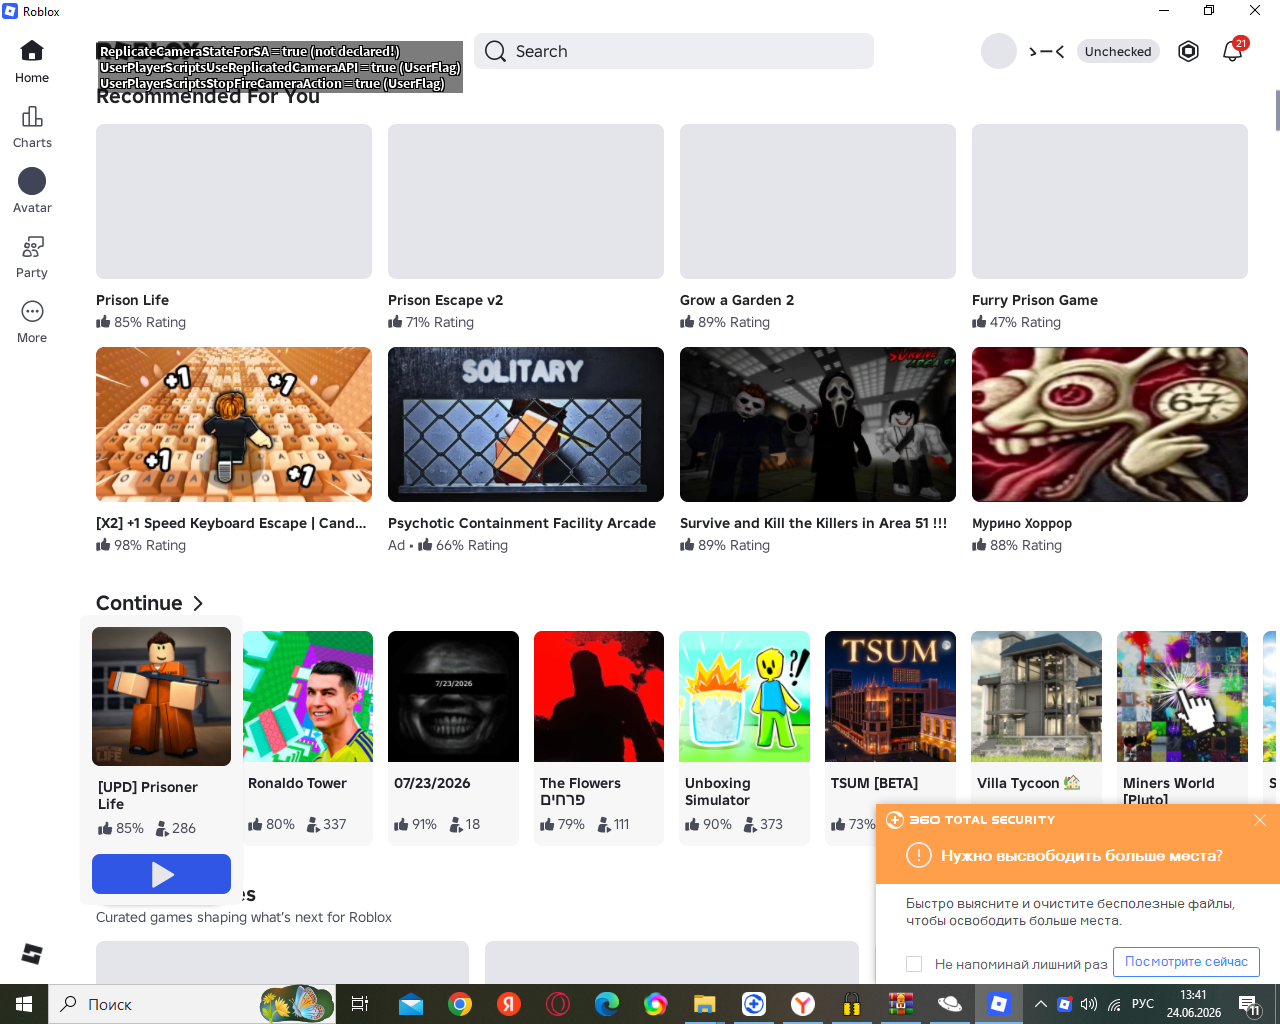Open the Windows Start menu
The image size is (1280, 1024).
pyautogui.click(x=24, y=1004)
